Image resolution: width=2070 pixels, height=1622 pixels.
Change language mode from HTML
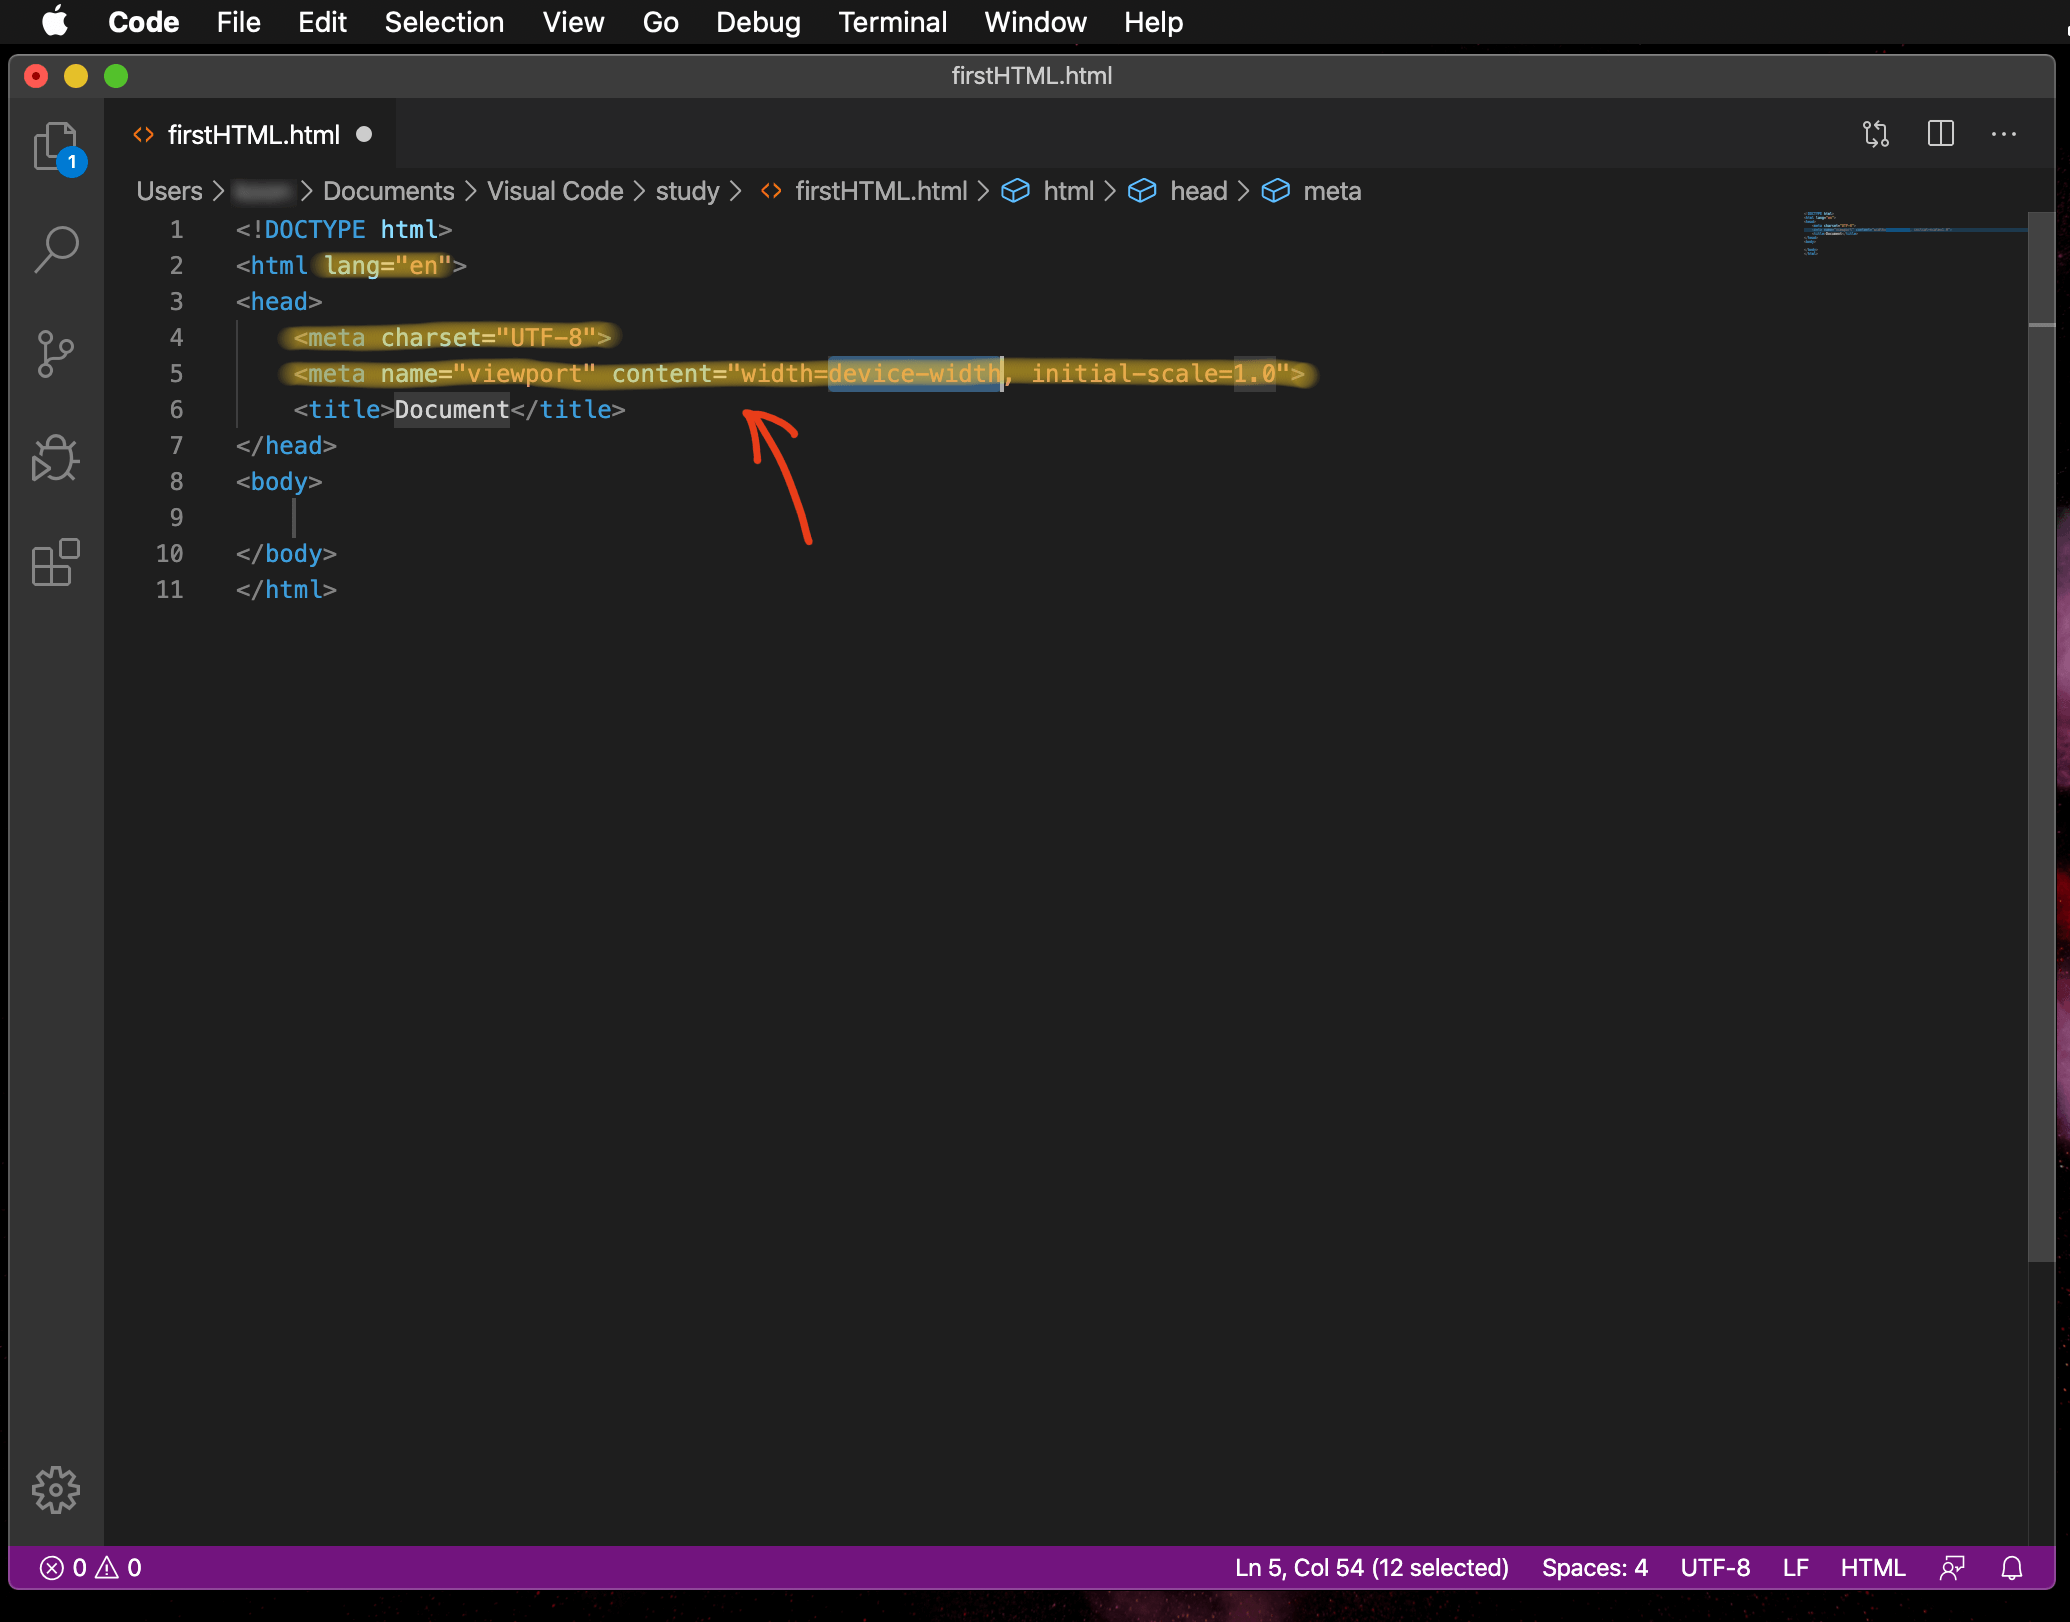click(x=1872, y=1568)
